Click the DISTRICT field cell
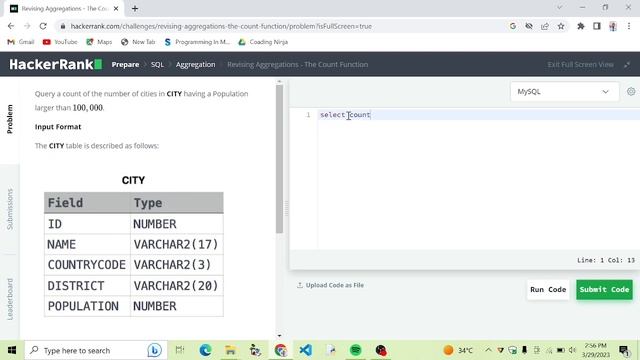Image resolution: width=640 pixels, height=360 pixels. point(87,286)
